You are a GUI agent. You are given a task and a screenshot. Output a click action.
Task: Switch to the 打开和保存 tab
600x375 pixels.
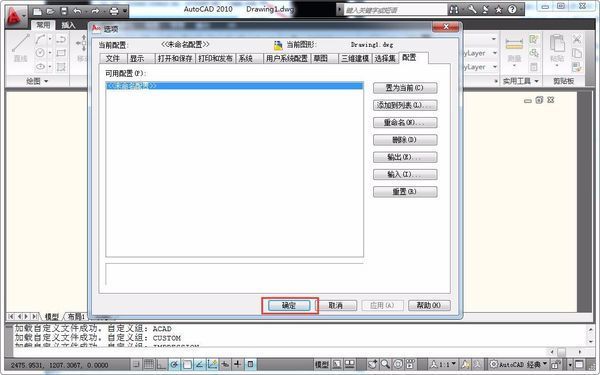click(175, 59)
